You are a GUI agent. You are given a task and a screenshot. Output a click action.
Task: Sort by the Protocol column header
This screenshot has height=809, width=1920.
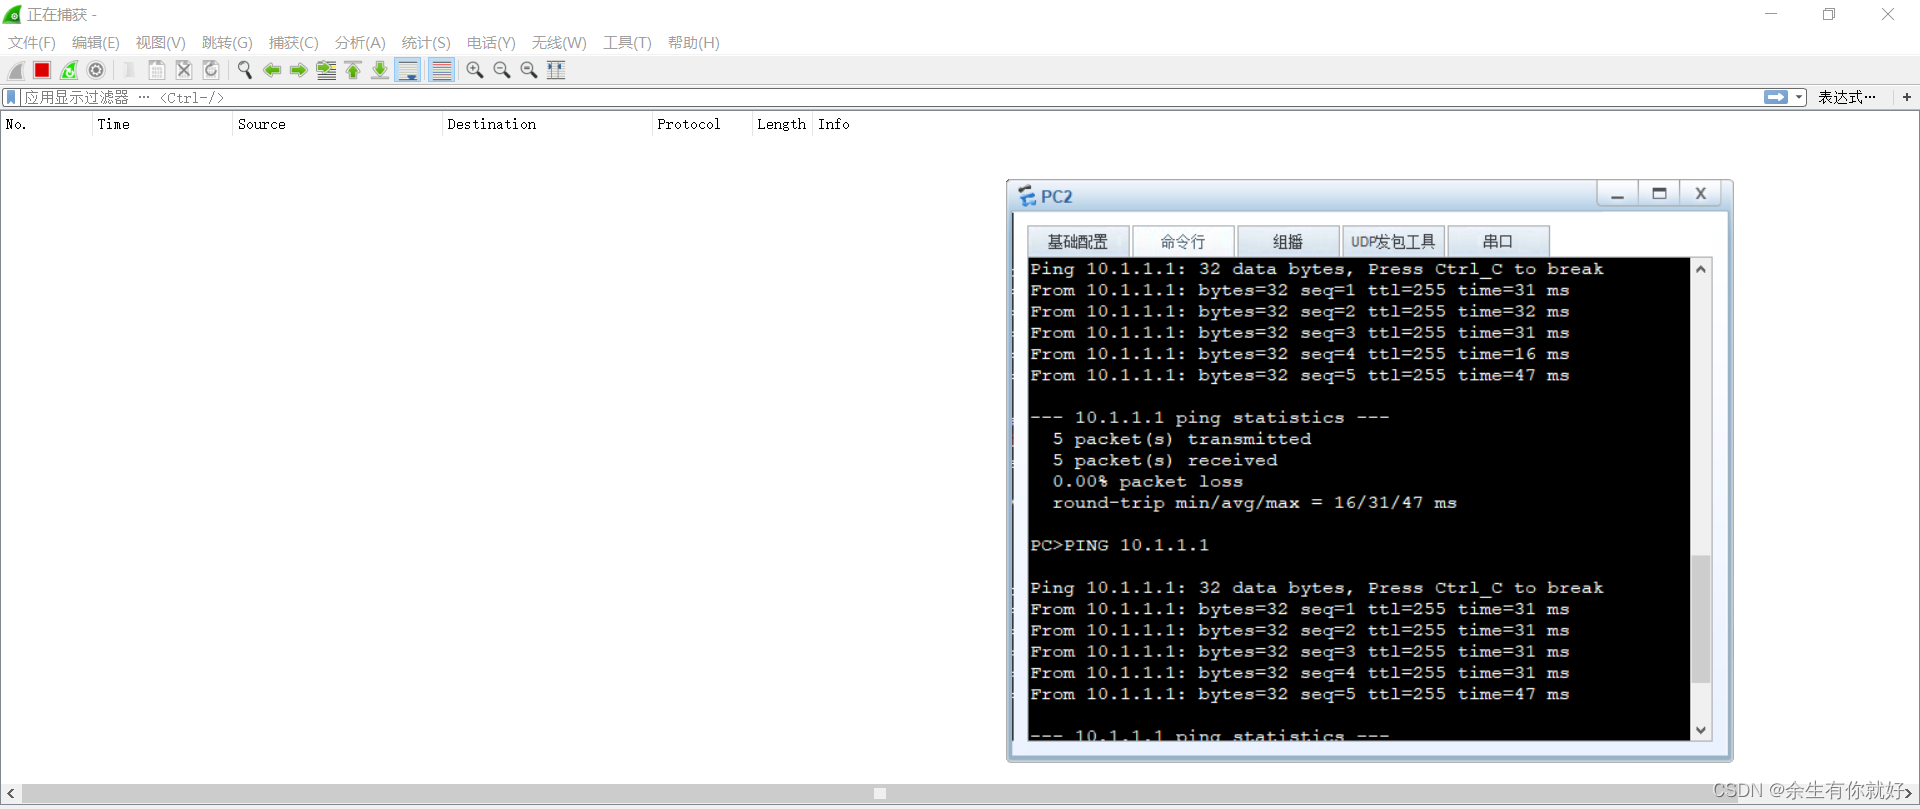702,124
